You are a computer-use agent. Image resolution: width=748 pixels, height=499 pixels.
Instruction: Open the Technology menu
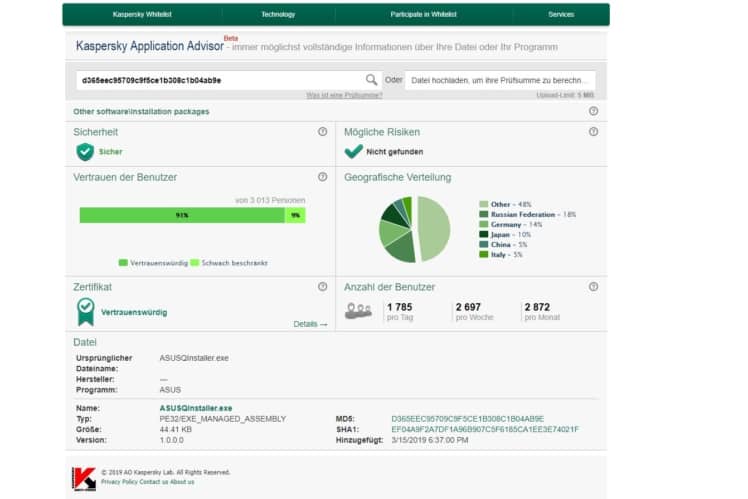pos(278,14)
